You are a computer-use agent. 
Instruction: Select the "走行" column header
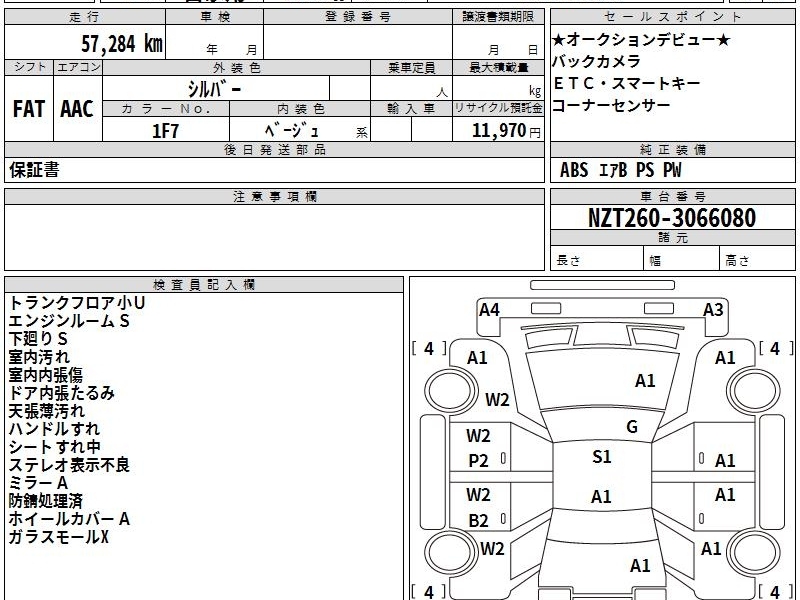point(85,17)
